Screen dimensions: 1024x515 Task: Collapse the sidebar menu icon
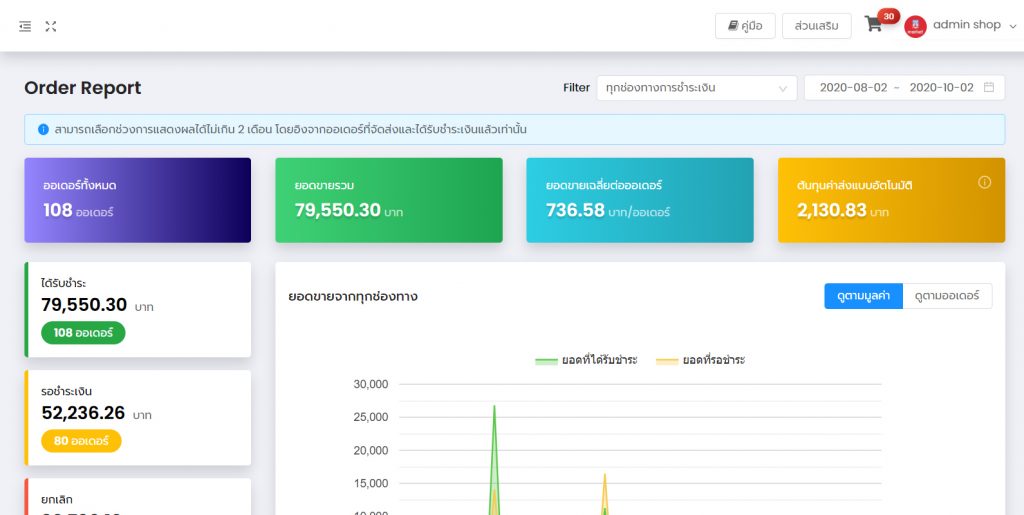25,26
